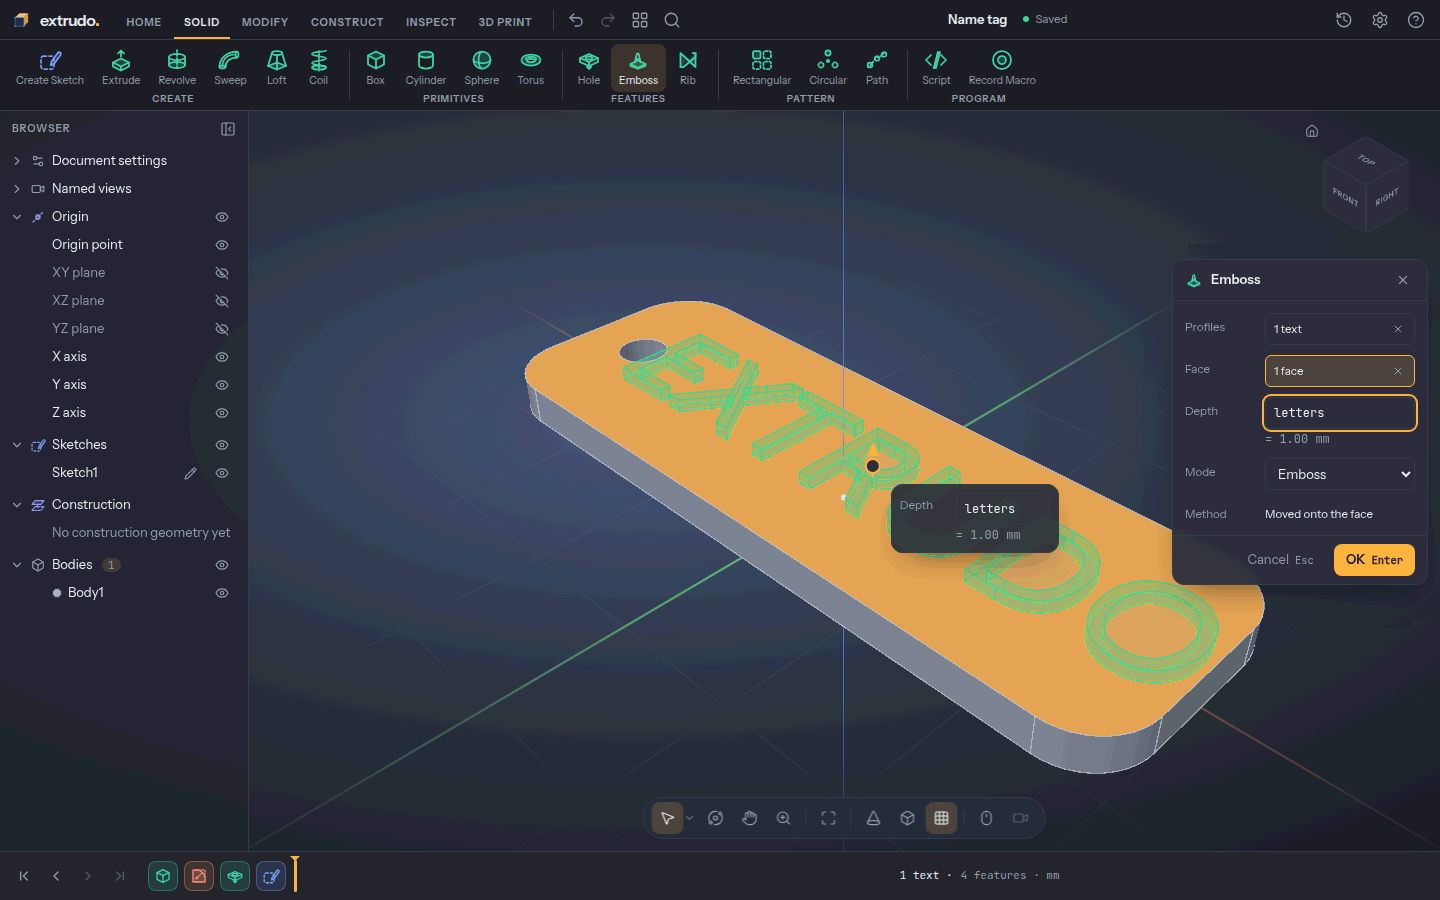The width and height of the screenshot is (1440, 900).
Task: Clear the 1 text profile selection
Action: pos(1398,329)
